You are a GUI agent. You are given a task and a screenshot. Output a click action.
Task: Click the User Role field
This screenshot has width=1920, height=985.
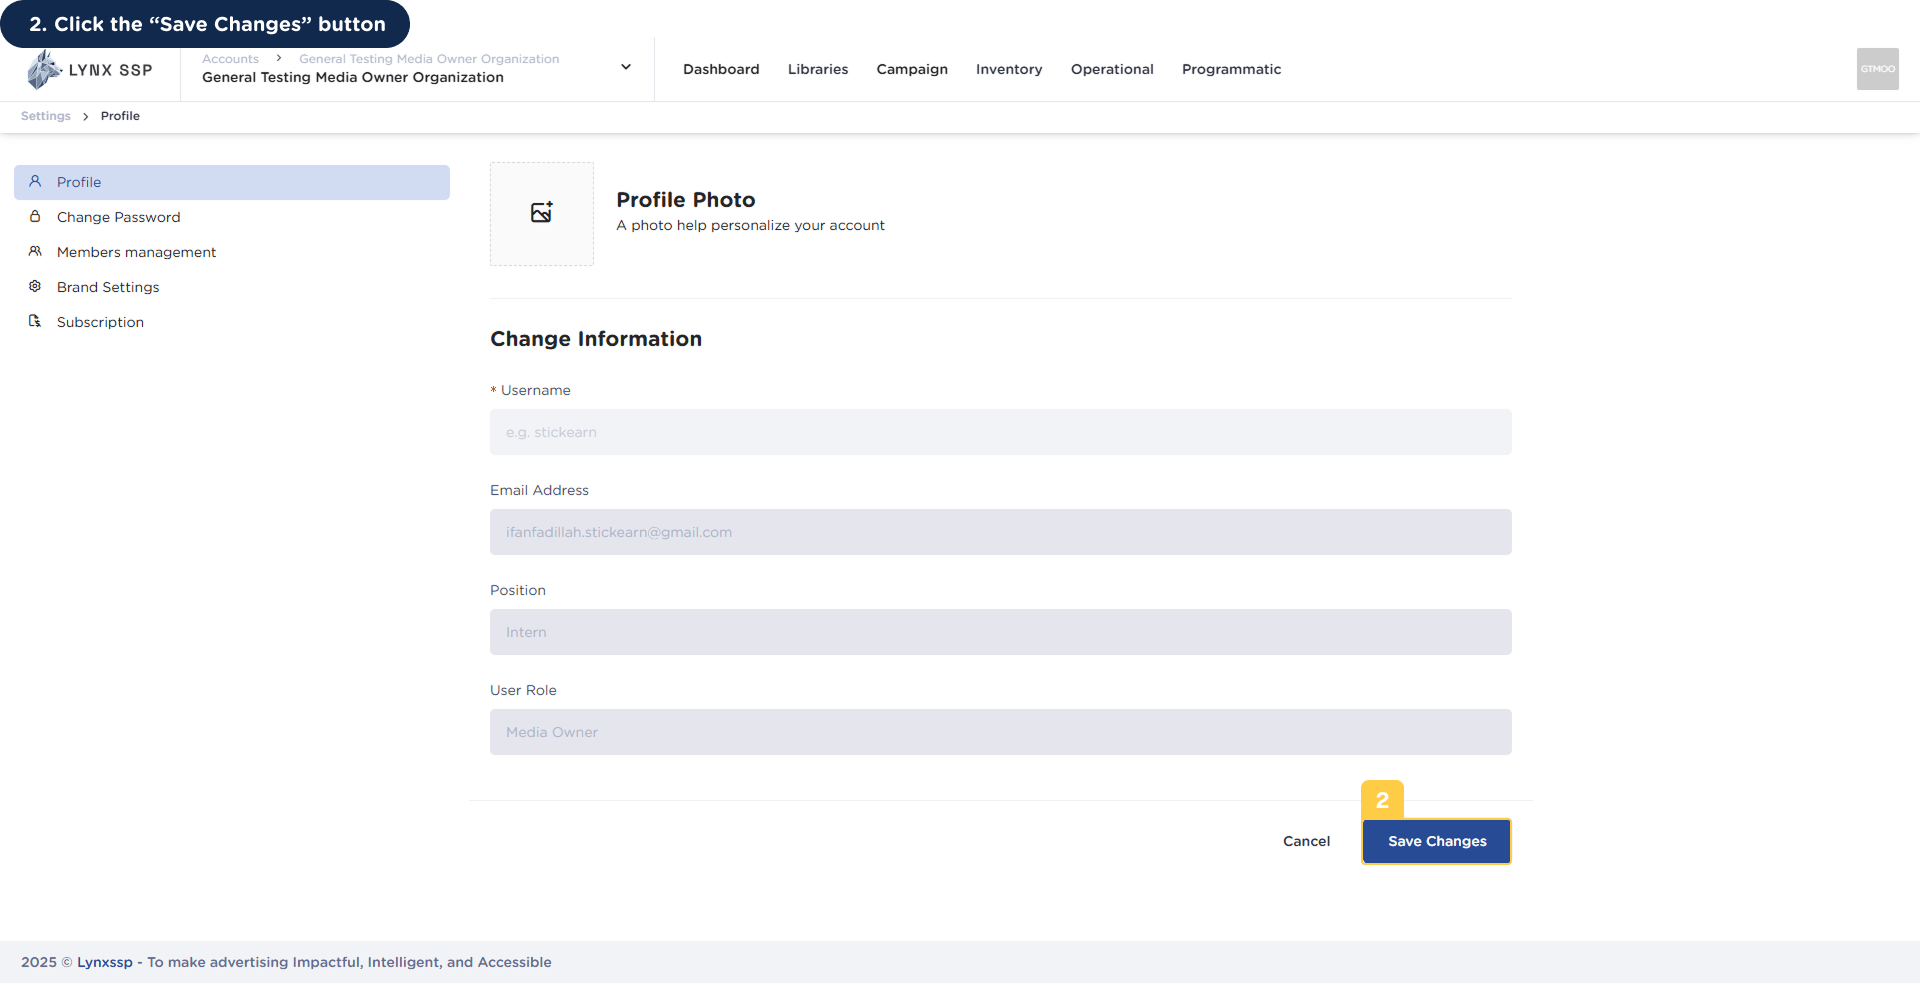coord(1001,732)
